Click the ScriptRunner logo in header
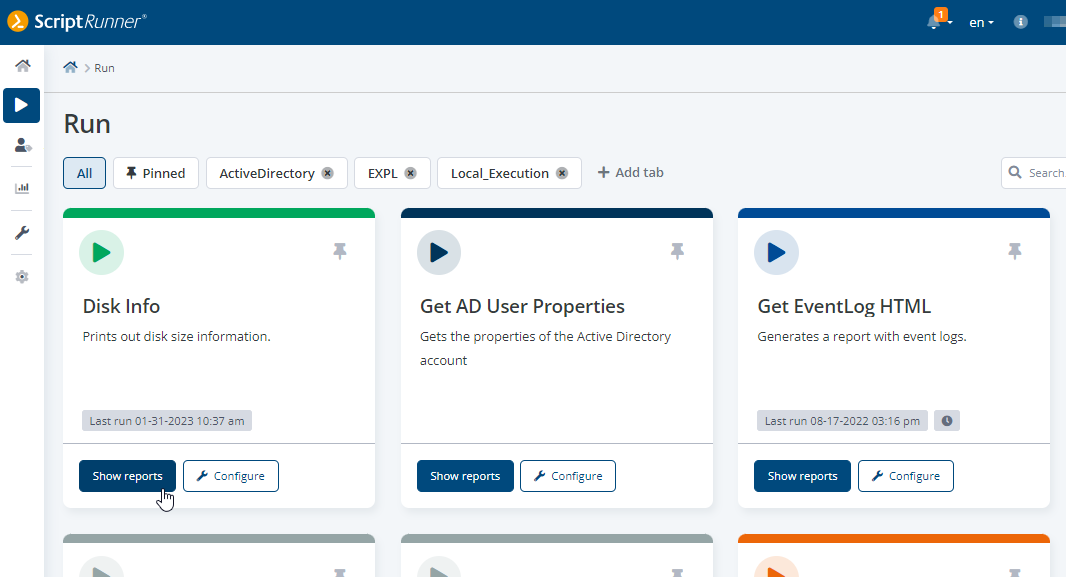Image resolution: width=1066 pixels, height=577 pixels. click(x=77, y=22)
